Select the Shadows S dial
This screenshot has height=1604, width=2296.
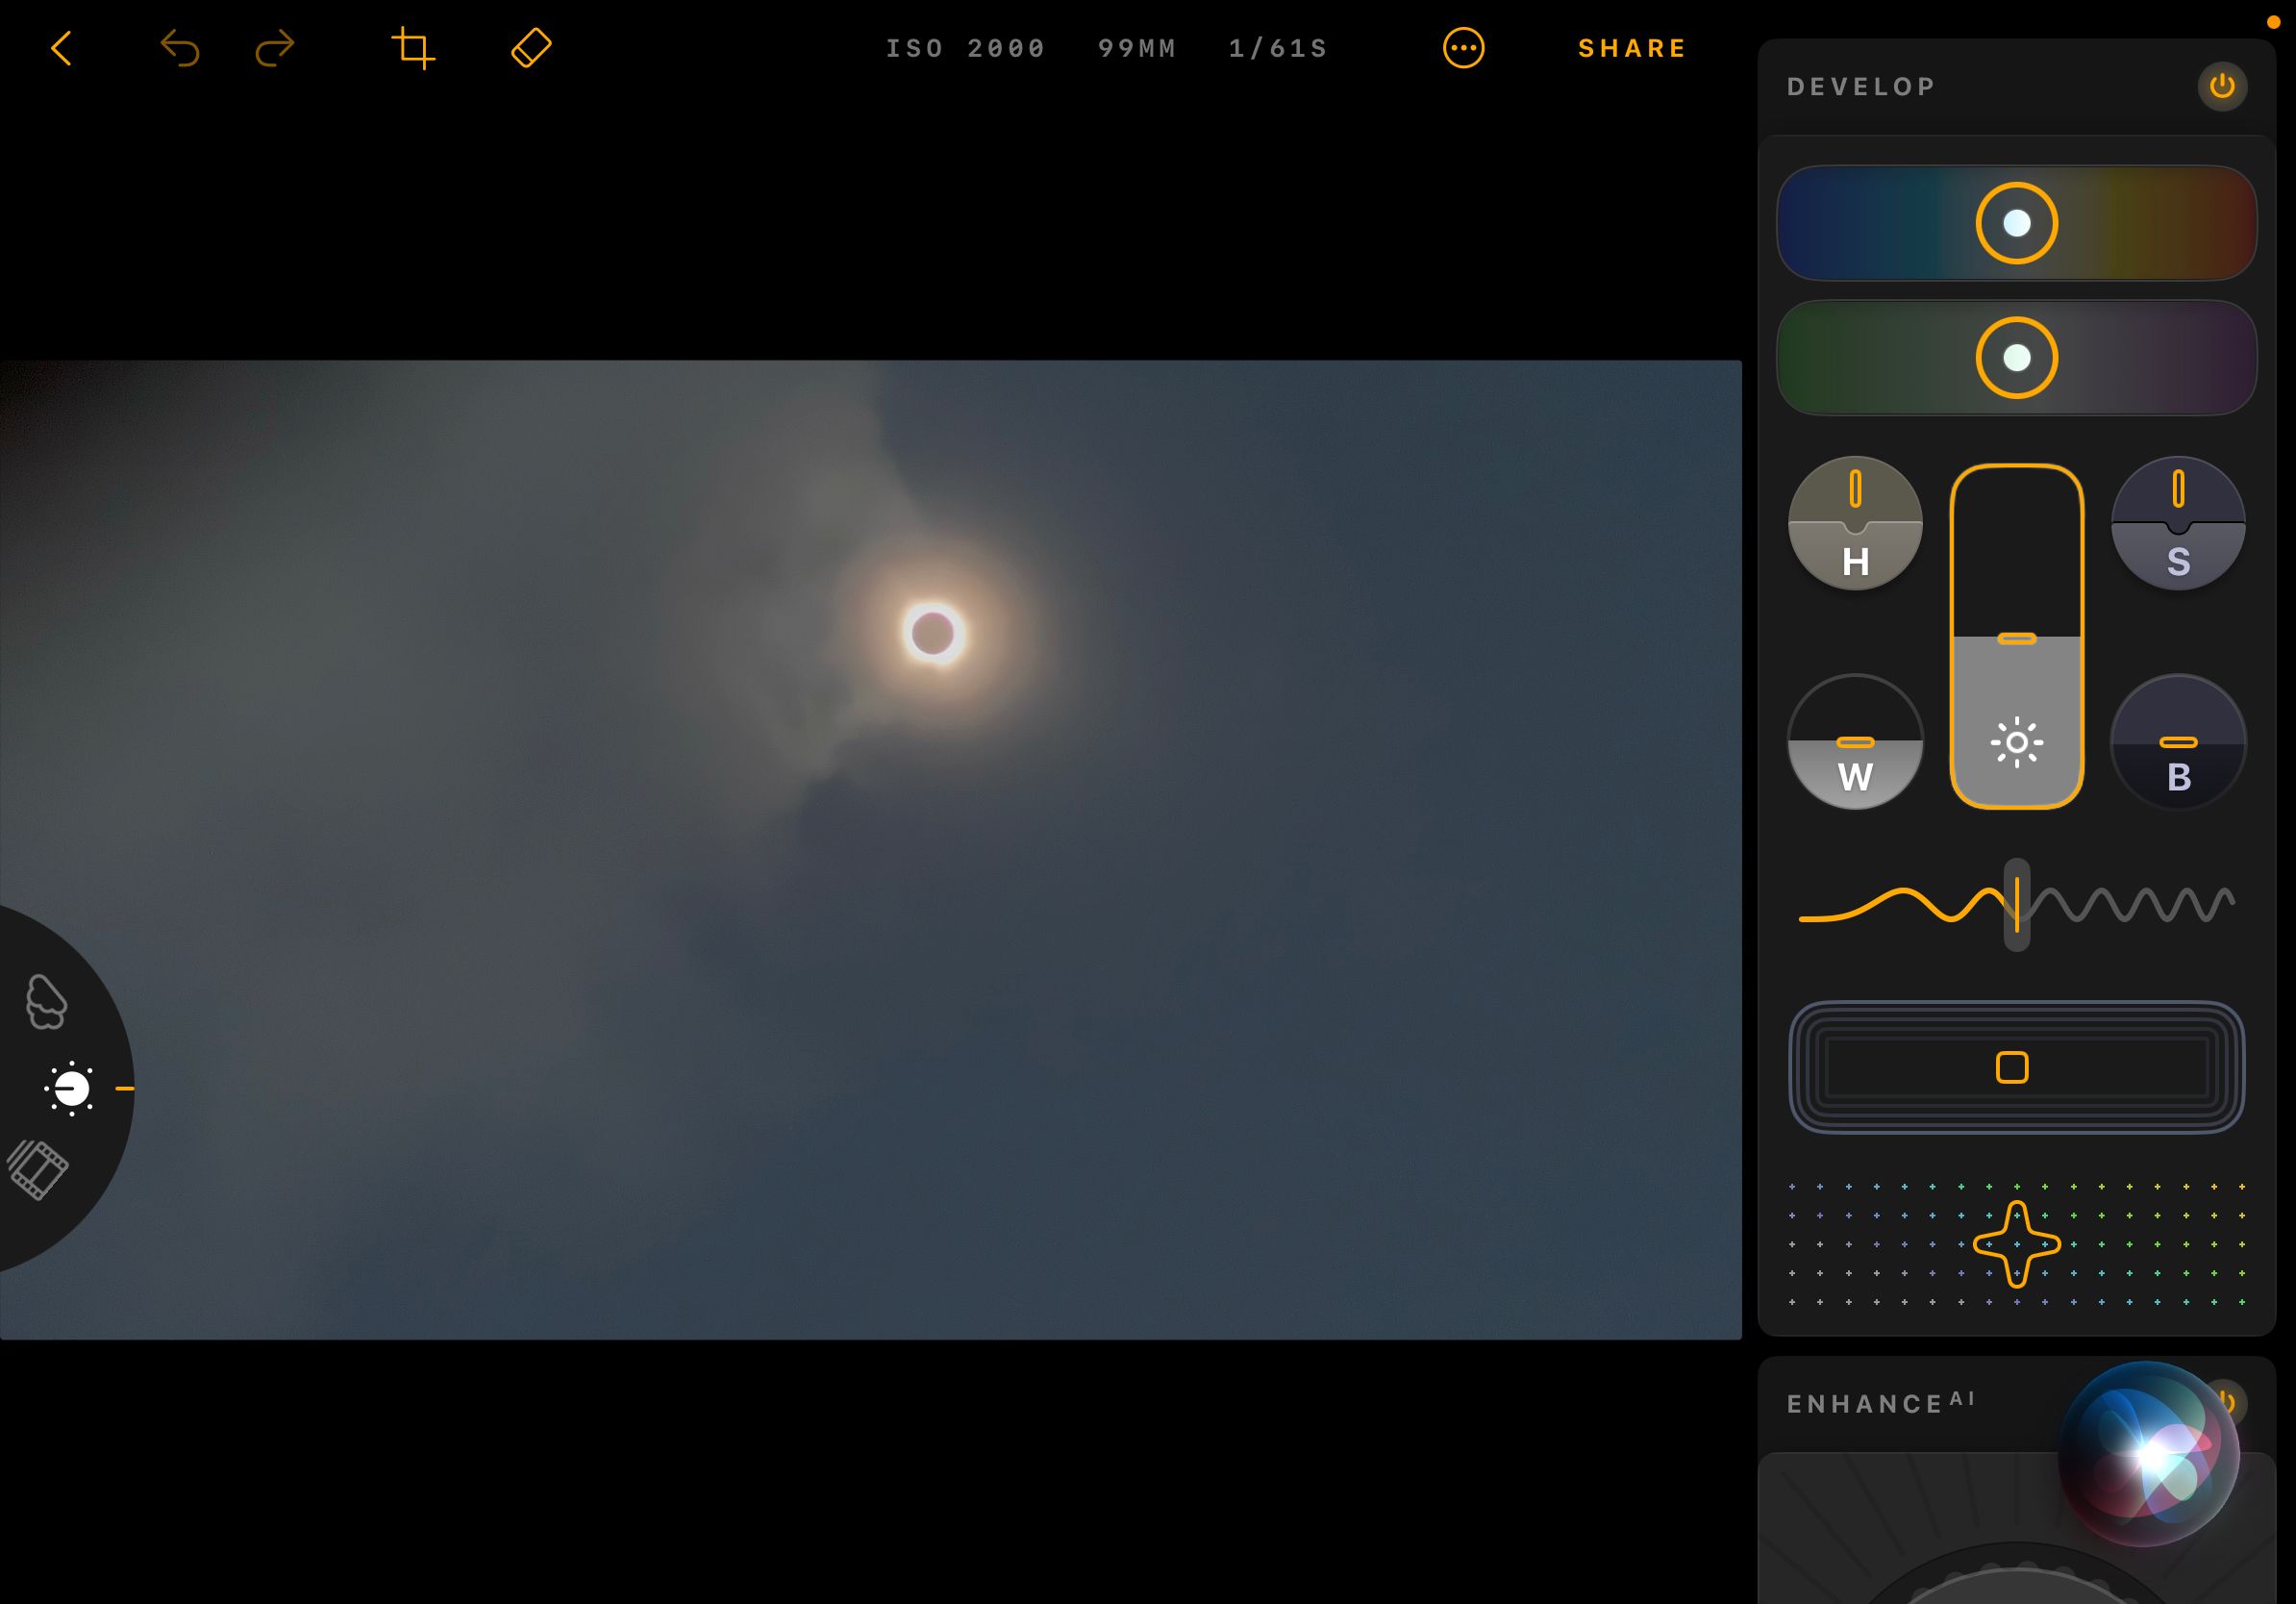[2178, 524]
